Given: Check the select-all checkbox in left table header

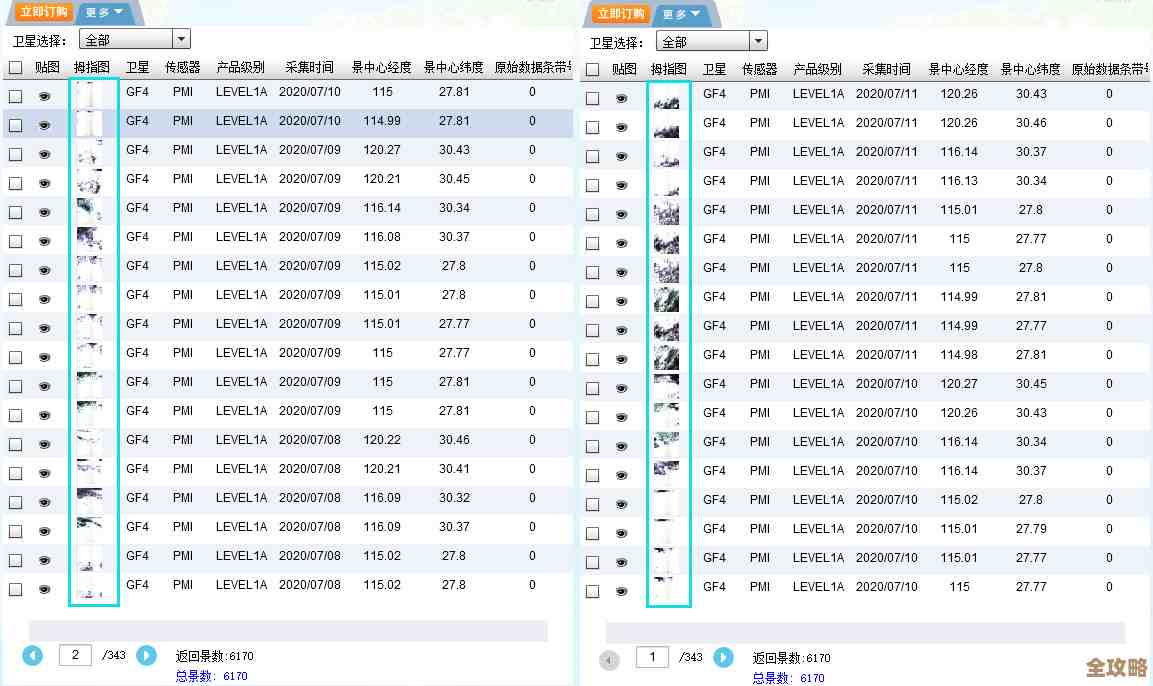Looking at the screenshot, I should click(x=14, y=66).
